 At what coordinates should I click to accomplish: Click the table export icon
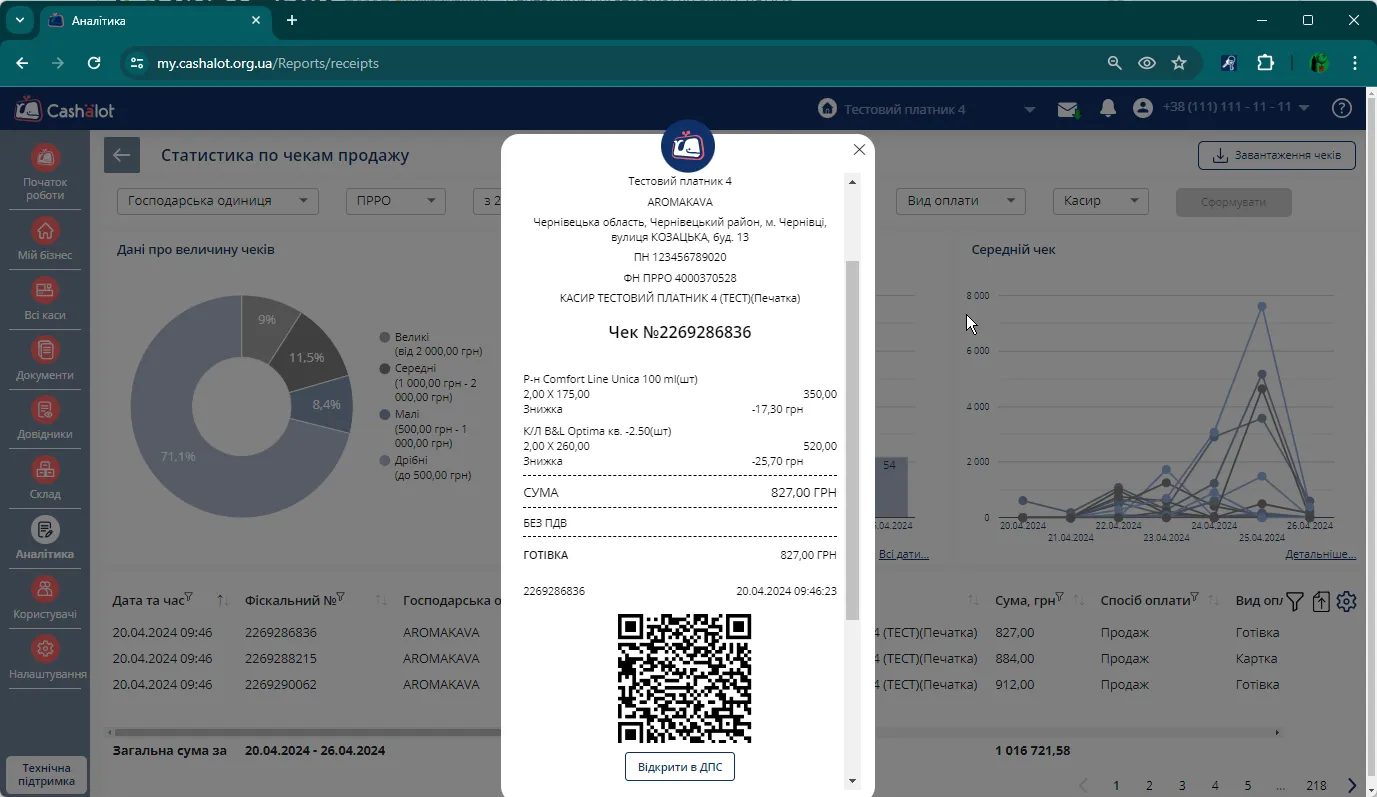1321,601
